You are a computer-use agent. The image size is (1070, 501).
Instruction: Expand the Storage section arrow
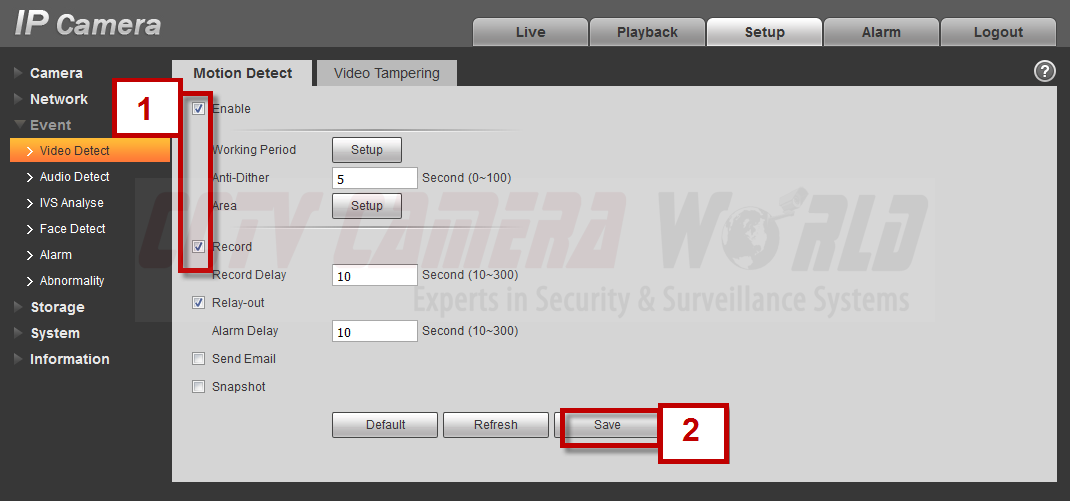pyautogui.click(x=18, y=307)
